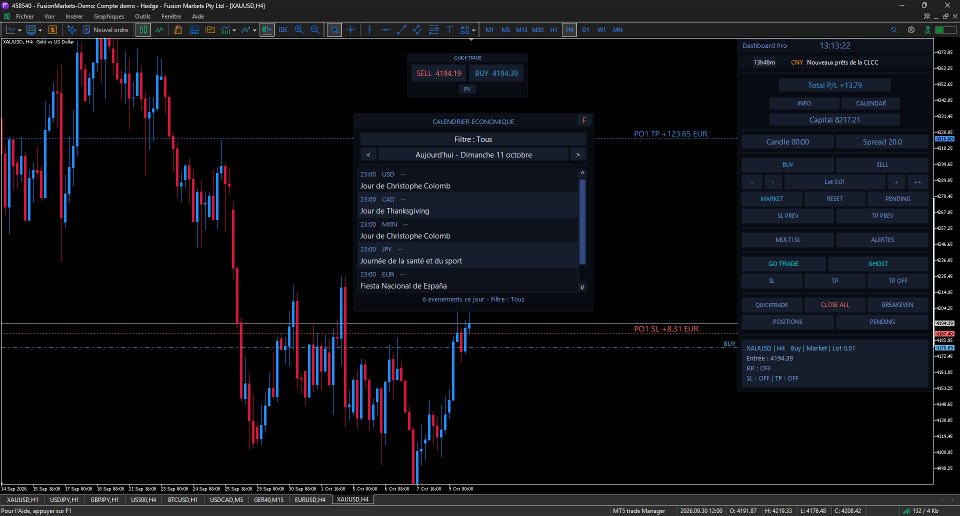Switch to the BTCUSD,H1 chart tab
This screenshot has height=516, width=960.
coord(182,499)
